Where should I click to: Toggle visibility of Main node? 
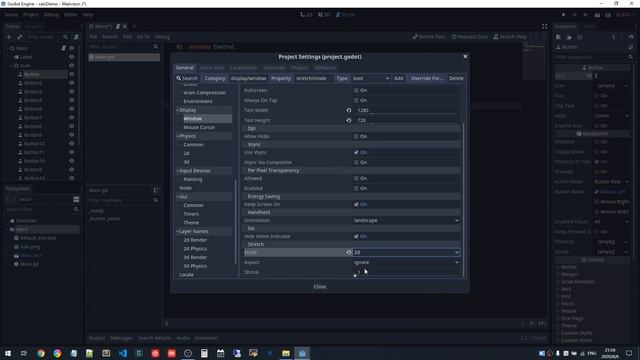71,48
